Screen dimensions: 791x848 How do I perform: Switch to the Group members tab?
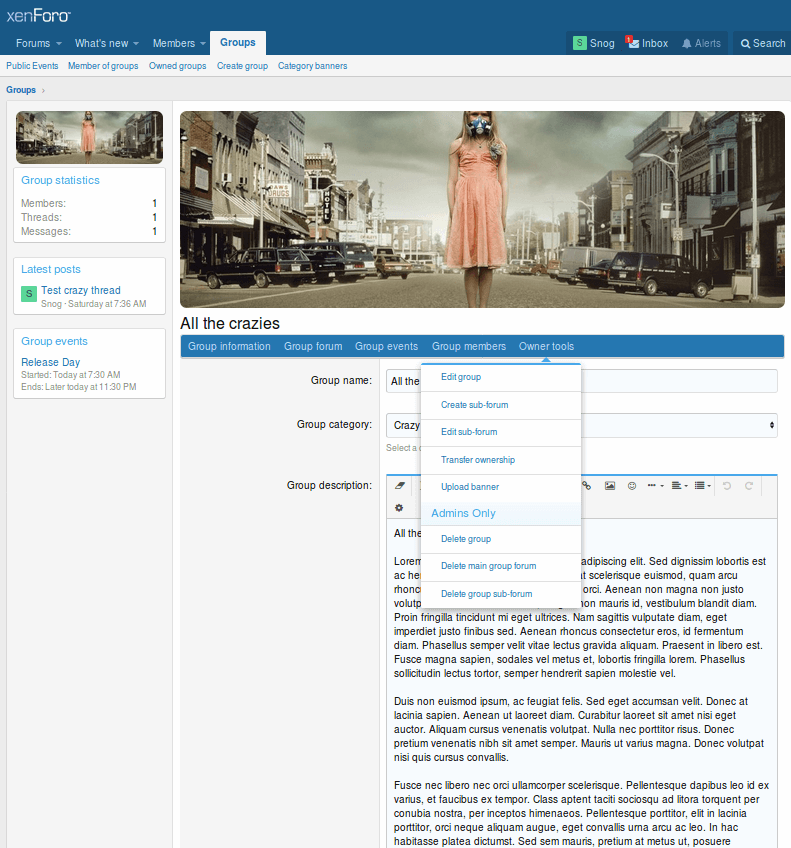tap(468, 346)
